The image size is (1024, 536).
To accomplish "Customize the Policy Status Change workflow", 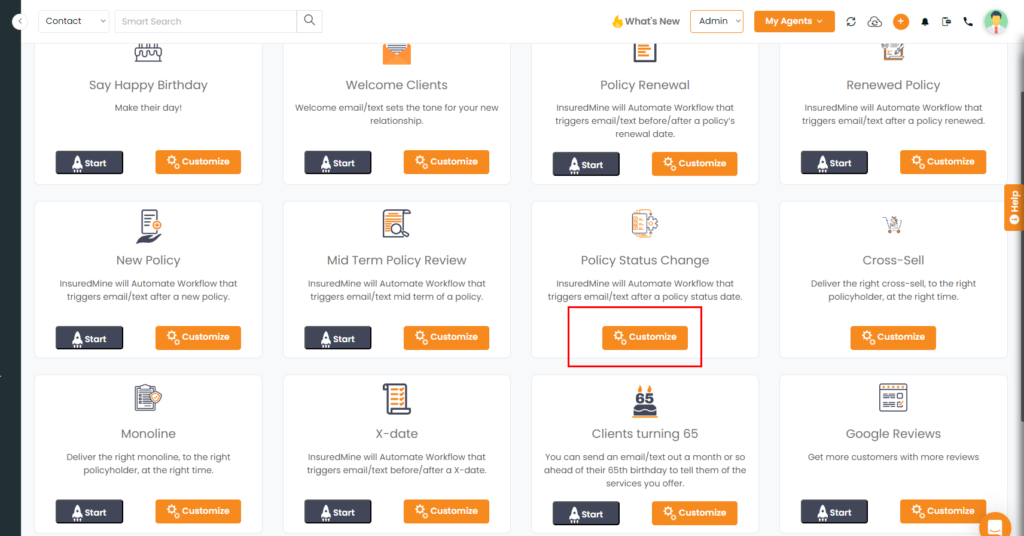I will click(x=645, y=337).
